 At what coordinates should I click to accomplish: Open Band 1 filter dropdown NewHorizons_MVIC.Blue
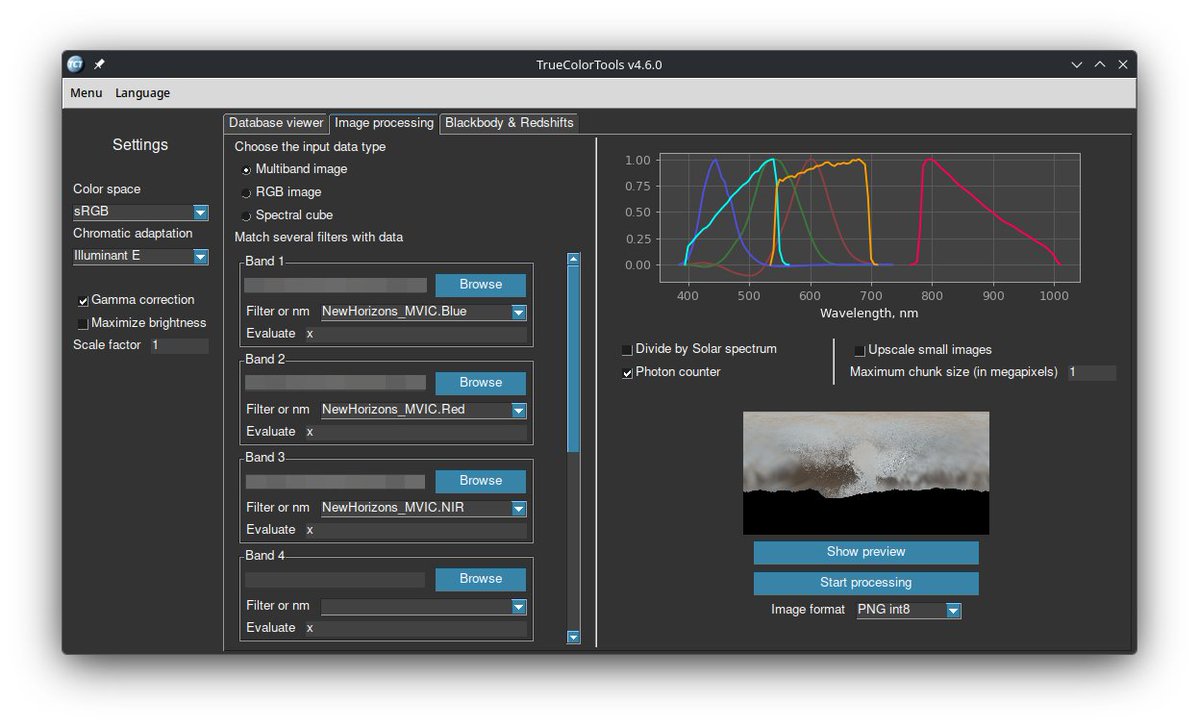click(424, 311)
